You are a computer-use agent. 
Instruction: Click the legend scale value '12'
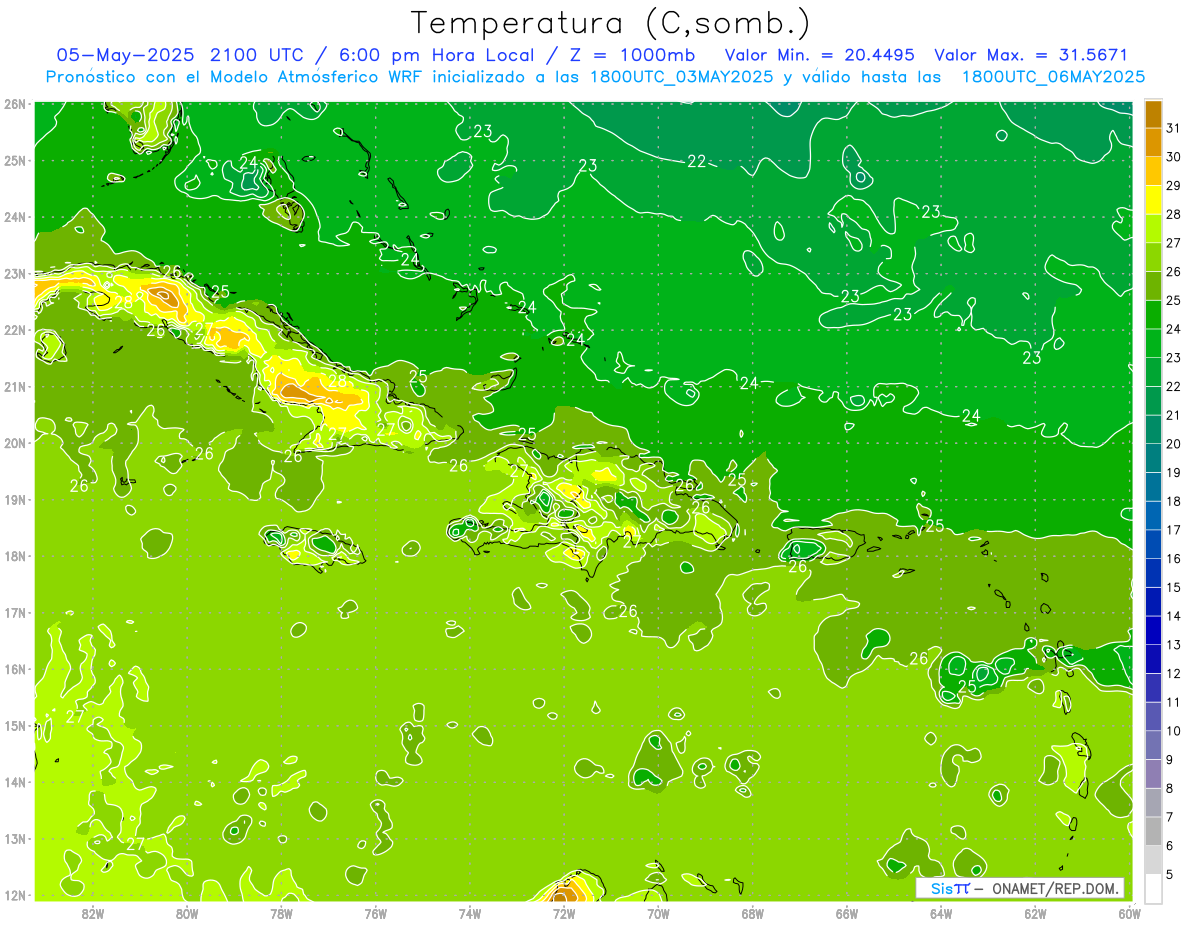click(x=1173, y=673)
